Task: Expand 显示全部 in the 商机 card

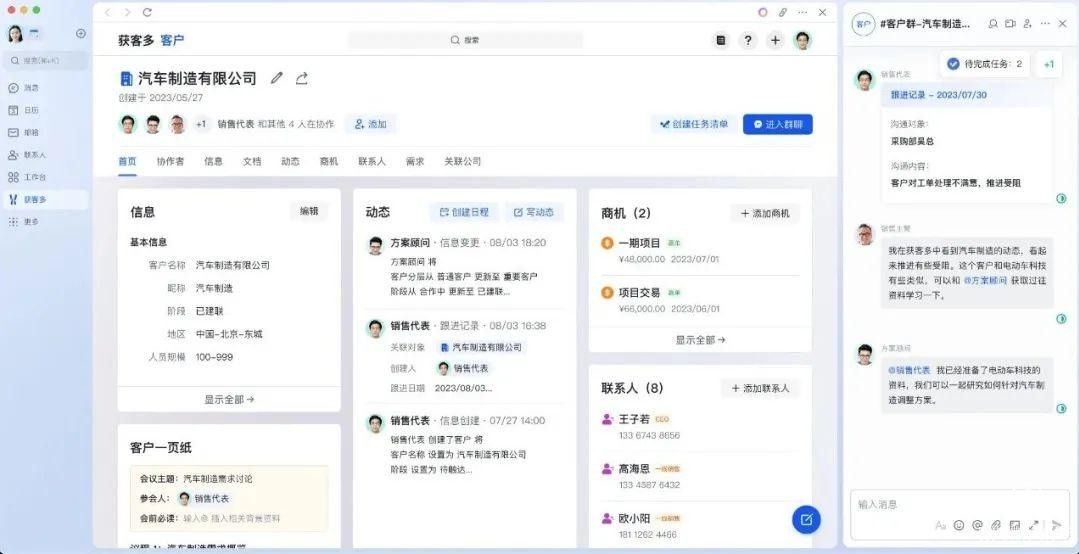Action: [x=700, y=340]
